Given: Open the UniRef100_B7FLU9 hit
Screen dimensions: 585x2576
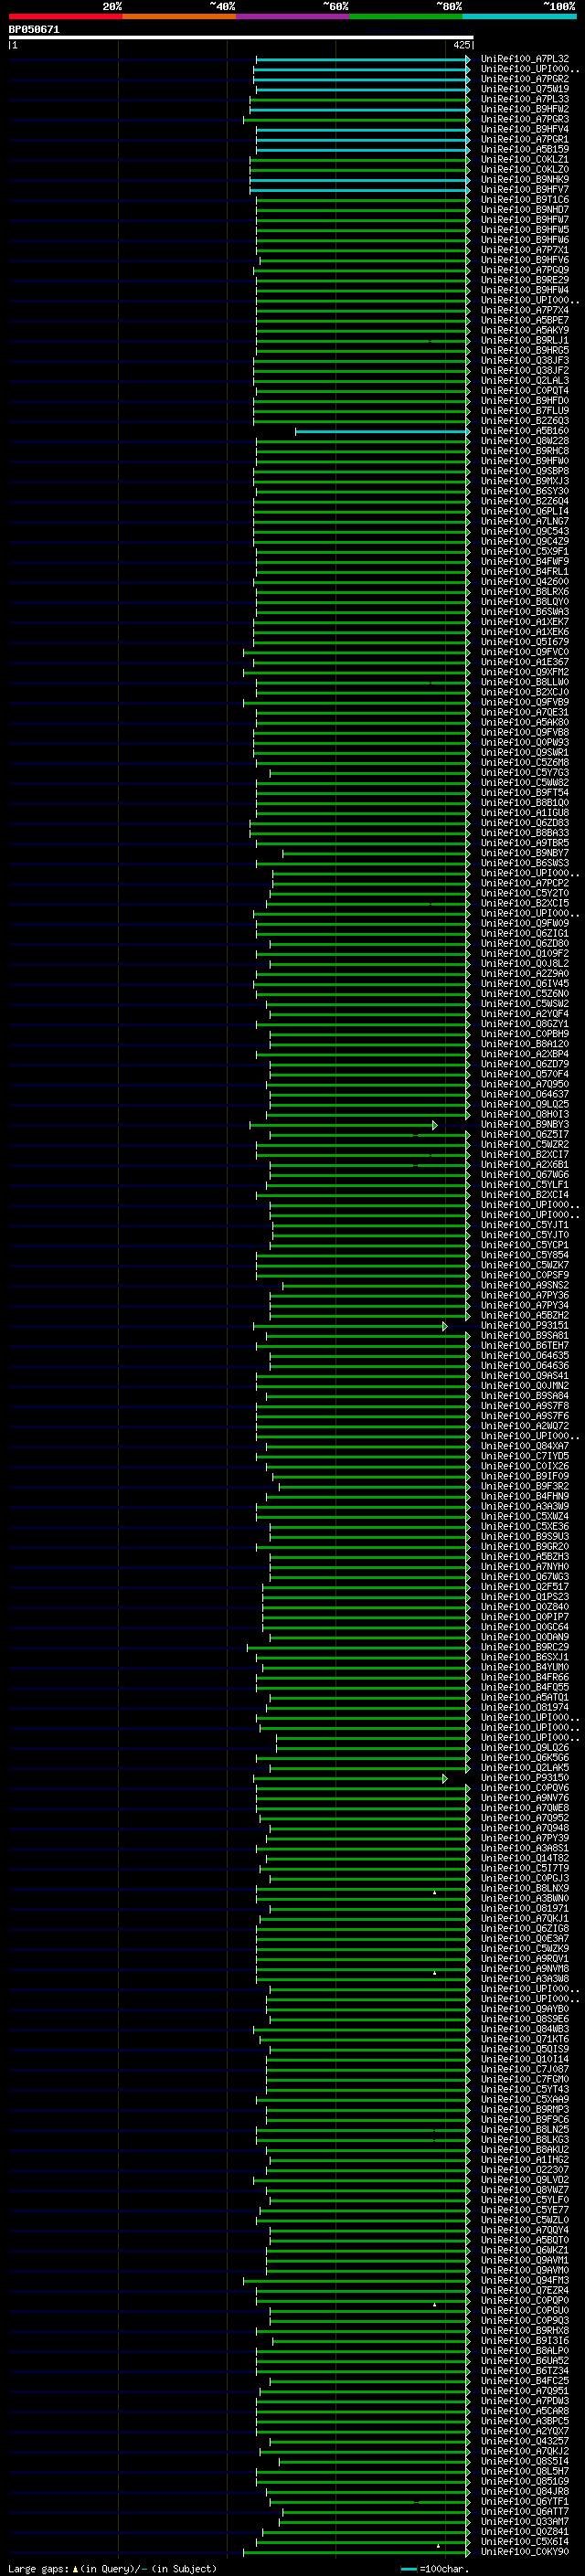Looking at the screenshot, I should [x=525, y=410].
